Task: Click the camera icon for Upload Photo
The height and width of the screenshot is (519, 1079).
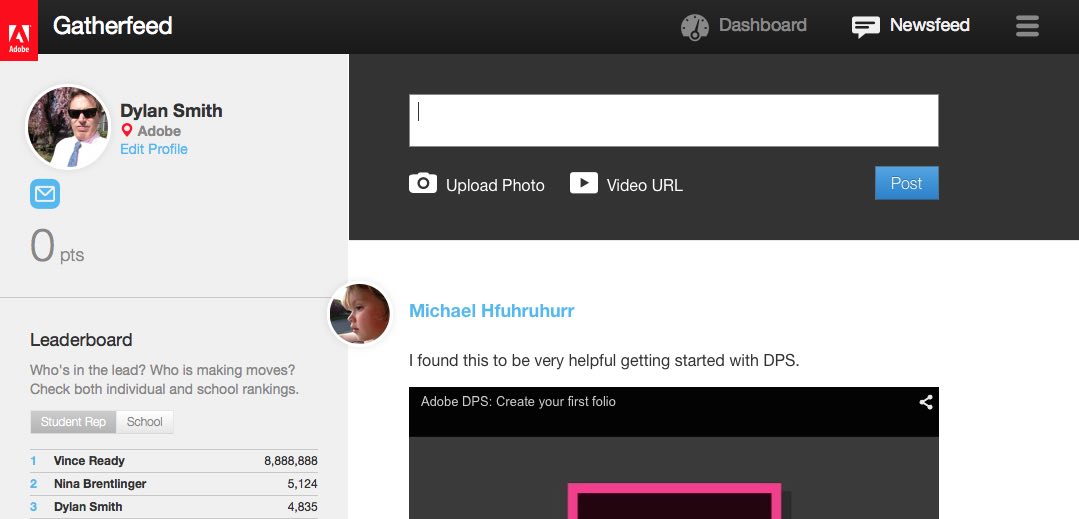Action: (423, 183)
